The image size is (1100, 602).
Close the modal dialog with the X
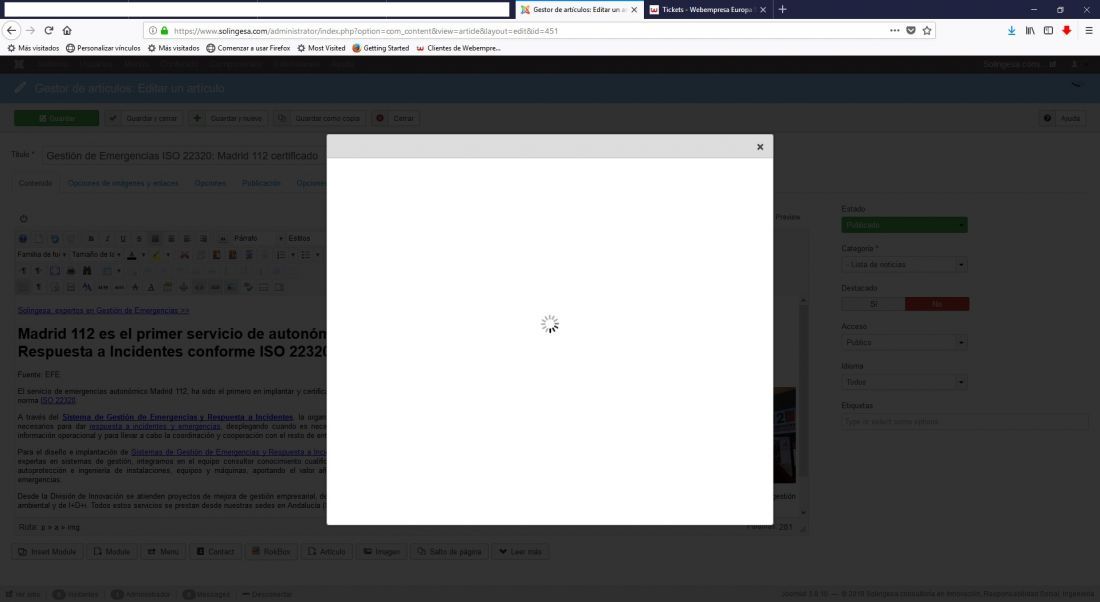[760, 147]
